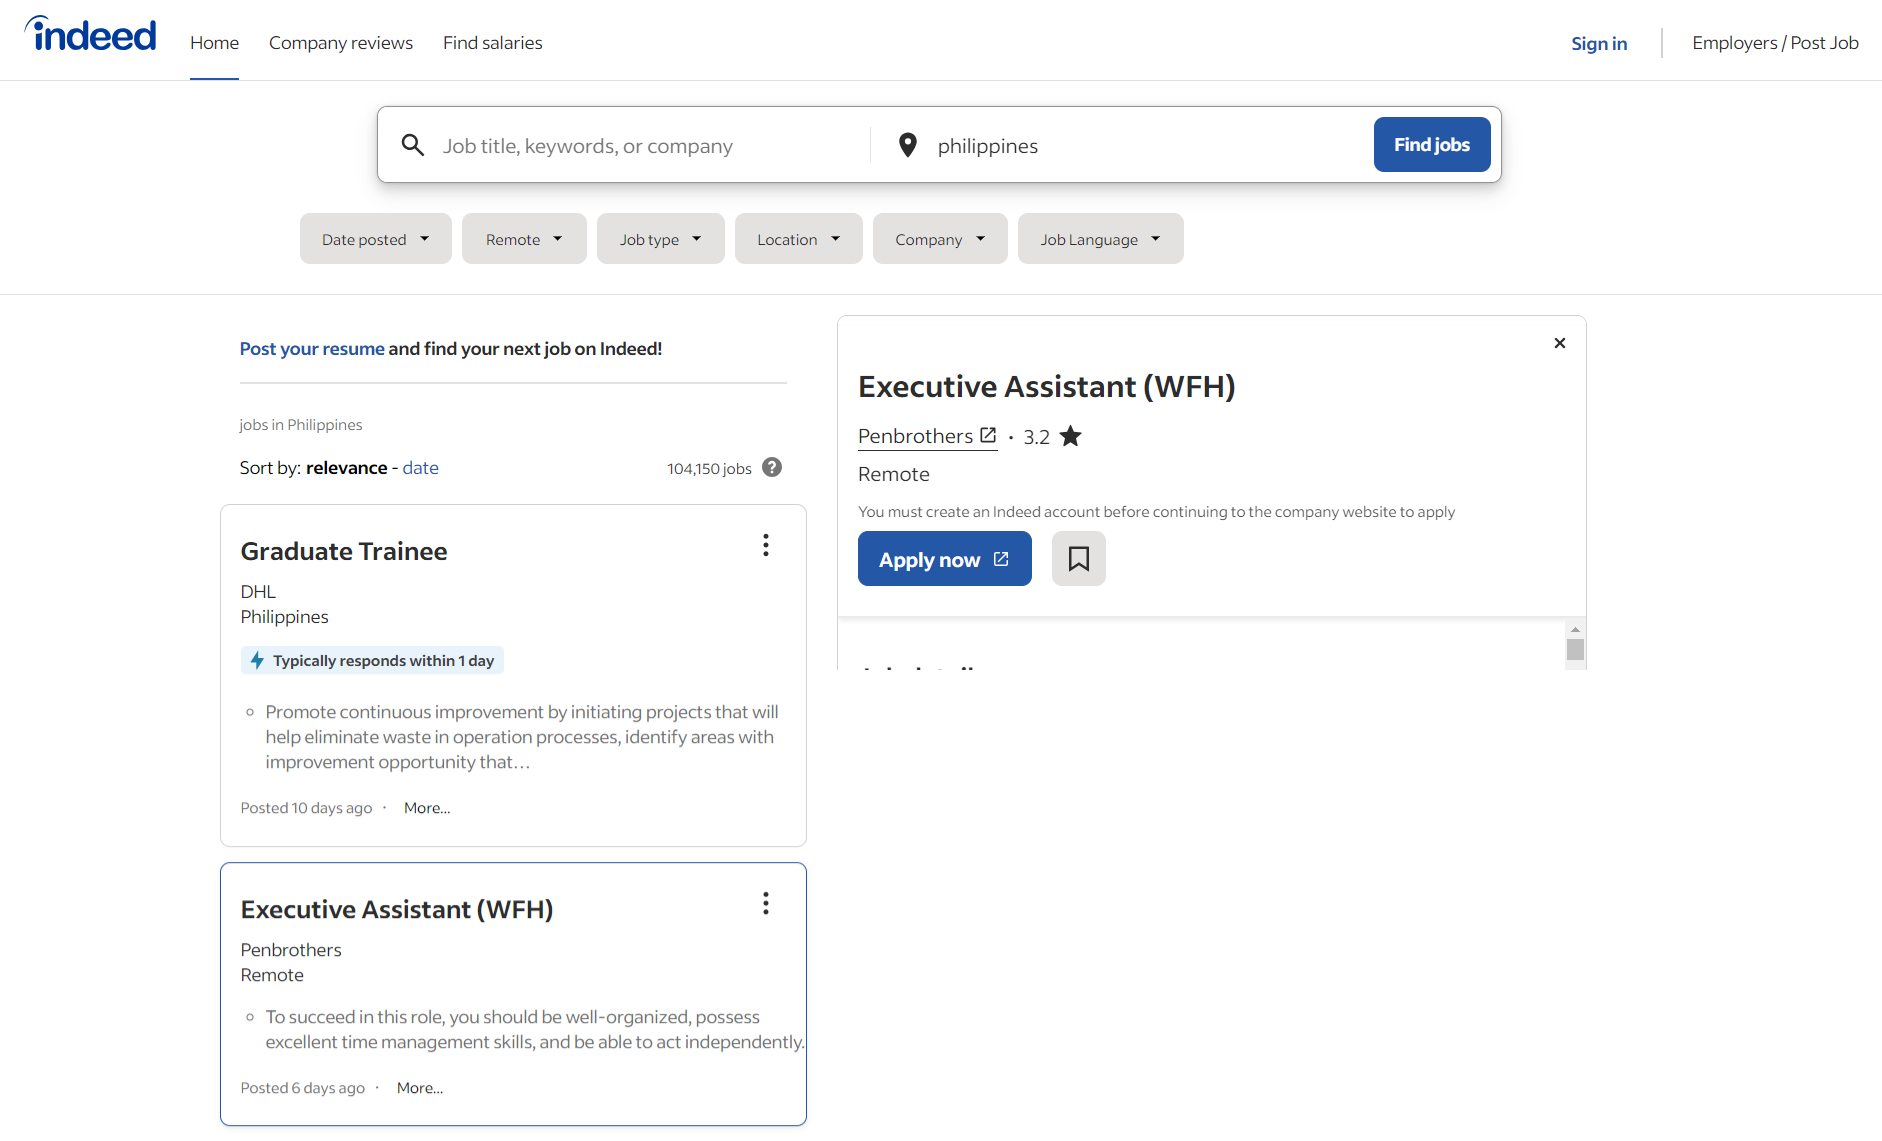Screen dimensions: 1882x1141
Task: Click the Penbrothers external link icon
Action: [988, 435]
